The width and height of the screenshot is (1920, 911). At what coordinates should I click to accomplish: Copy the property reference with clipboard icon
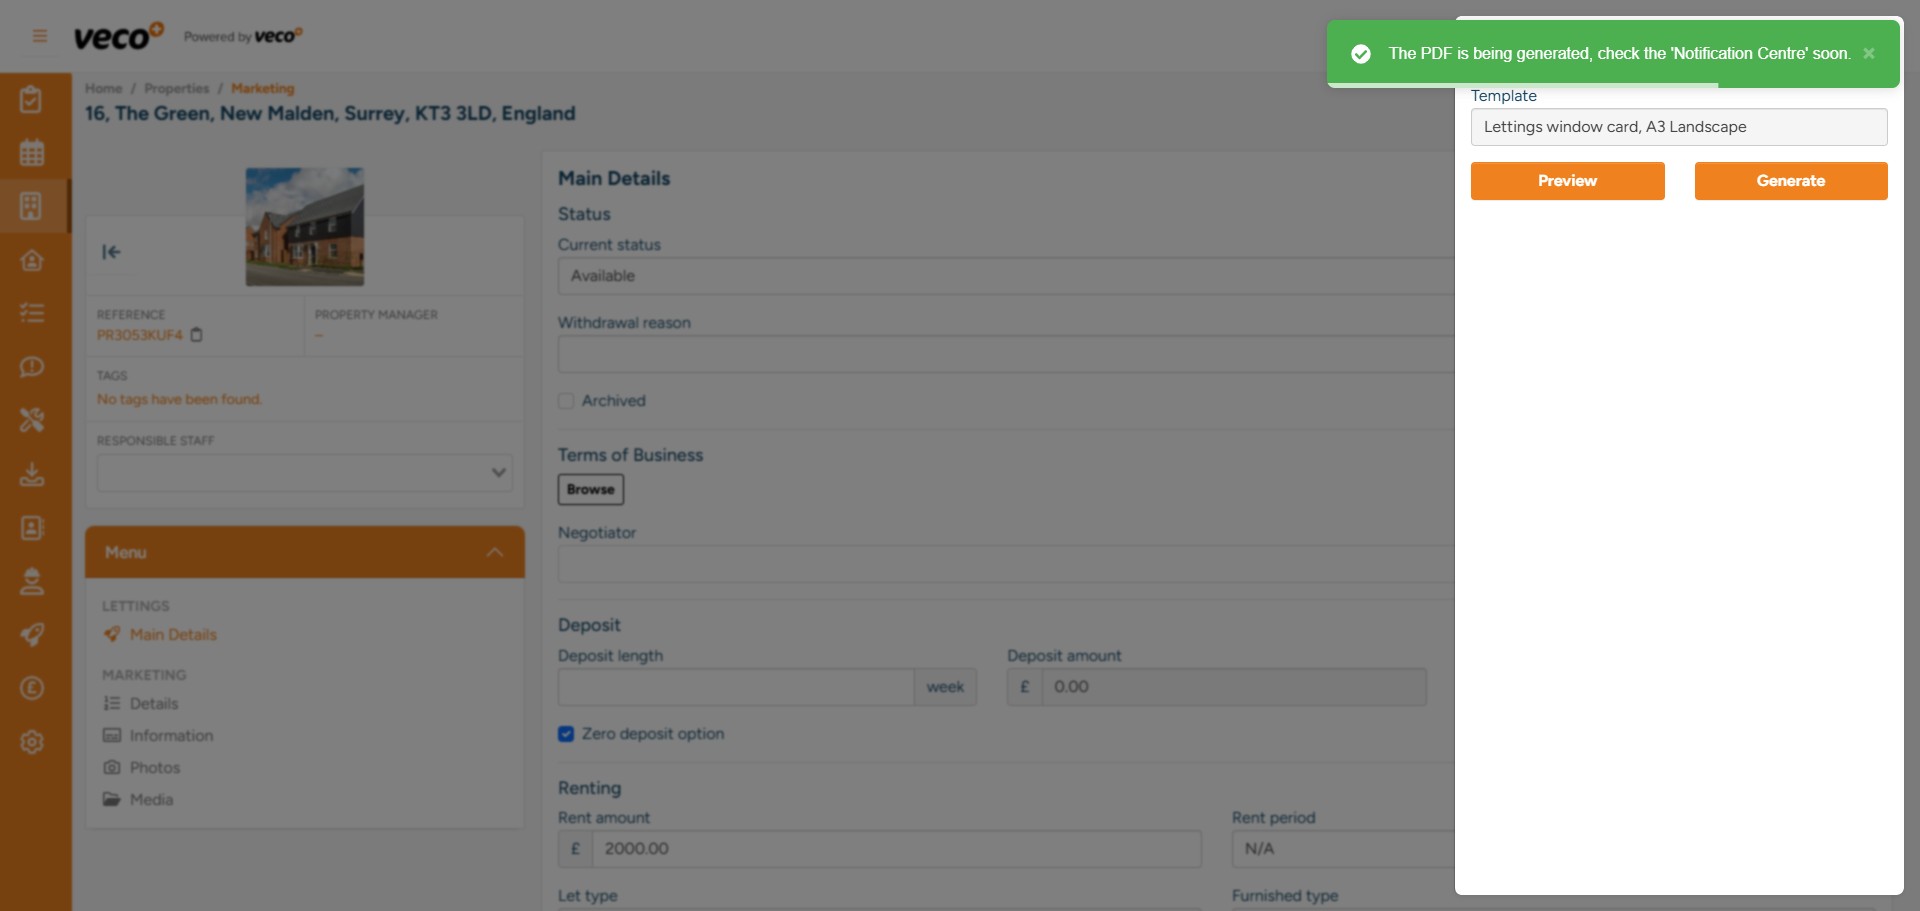coord(197,335)
